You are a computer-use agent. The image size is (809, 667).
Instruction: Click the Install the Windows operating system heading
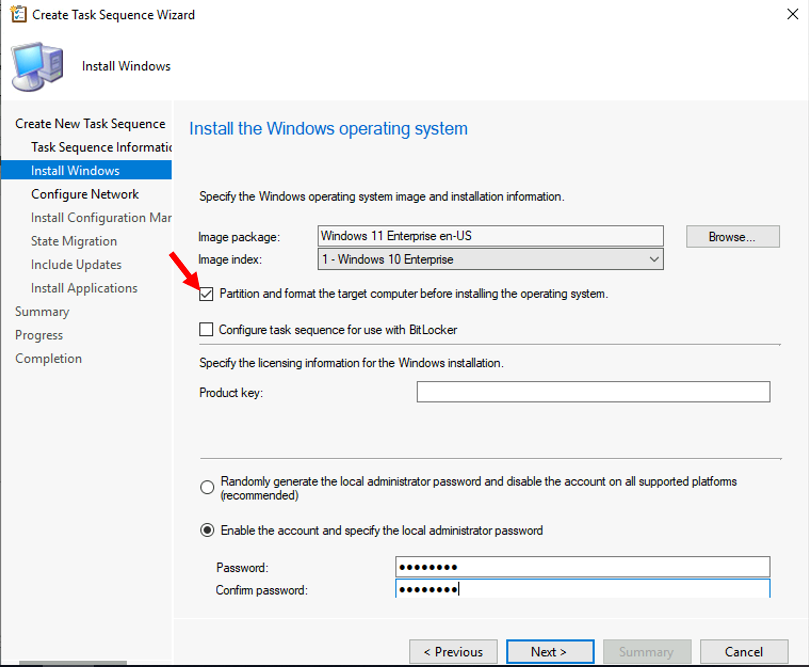click(328, 128)
